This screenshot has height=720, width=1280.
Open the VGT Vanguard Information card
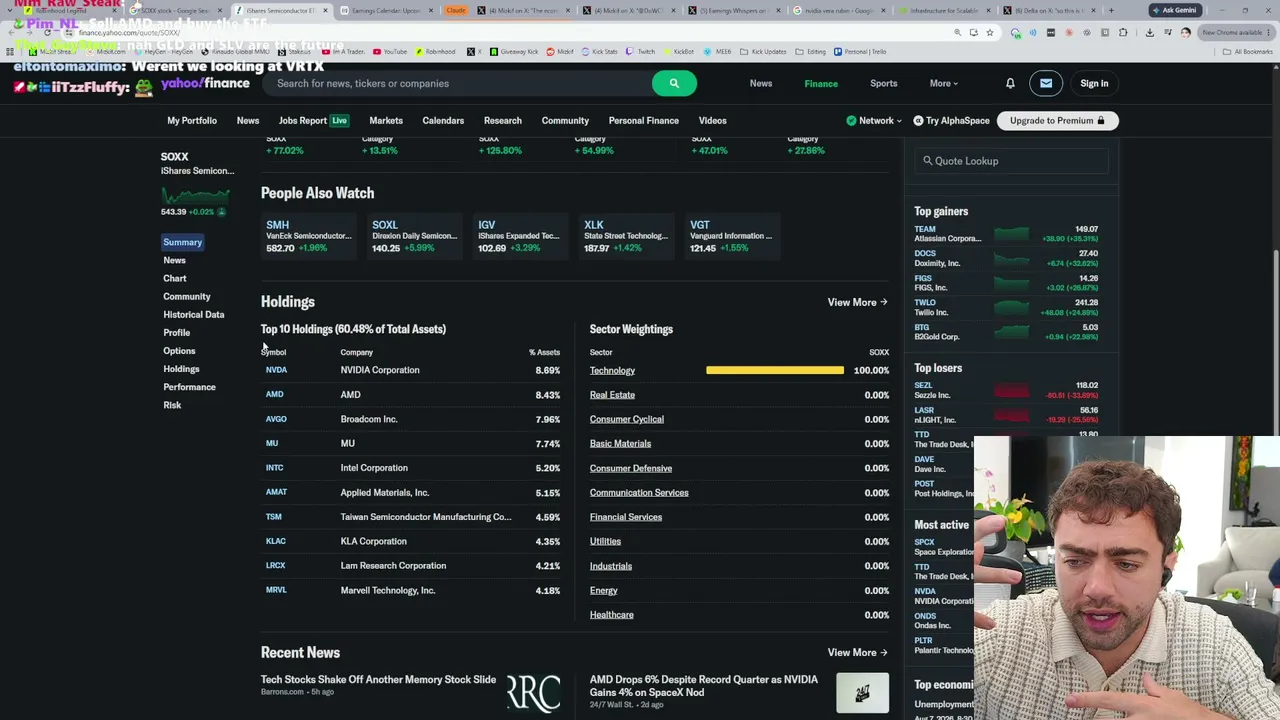click(x=731, y=236)
